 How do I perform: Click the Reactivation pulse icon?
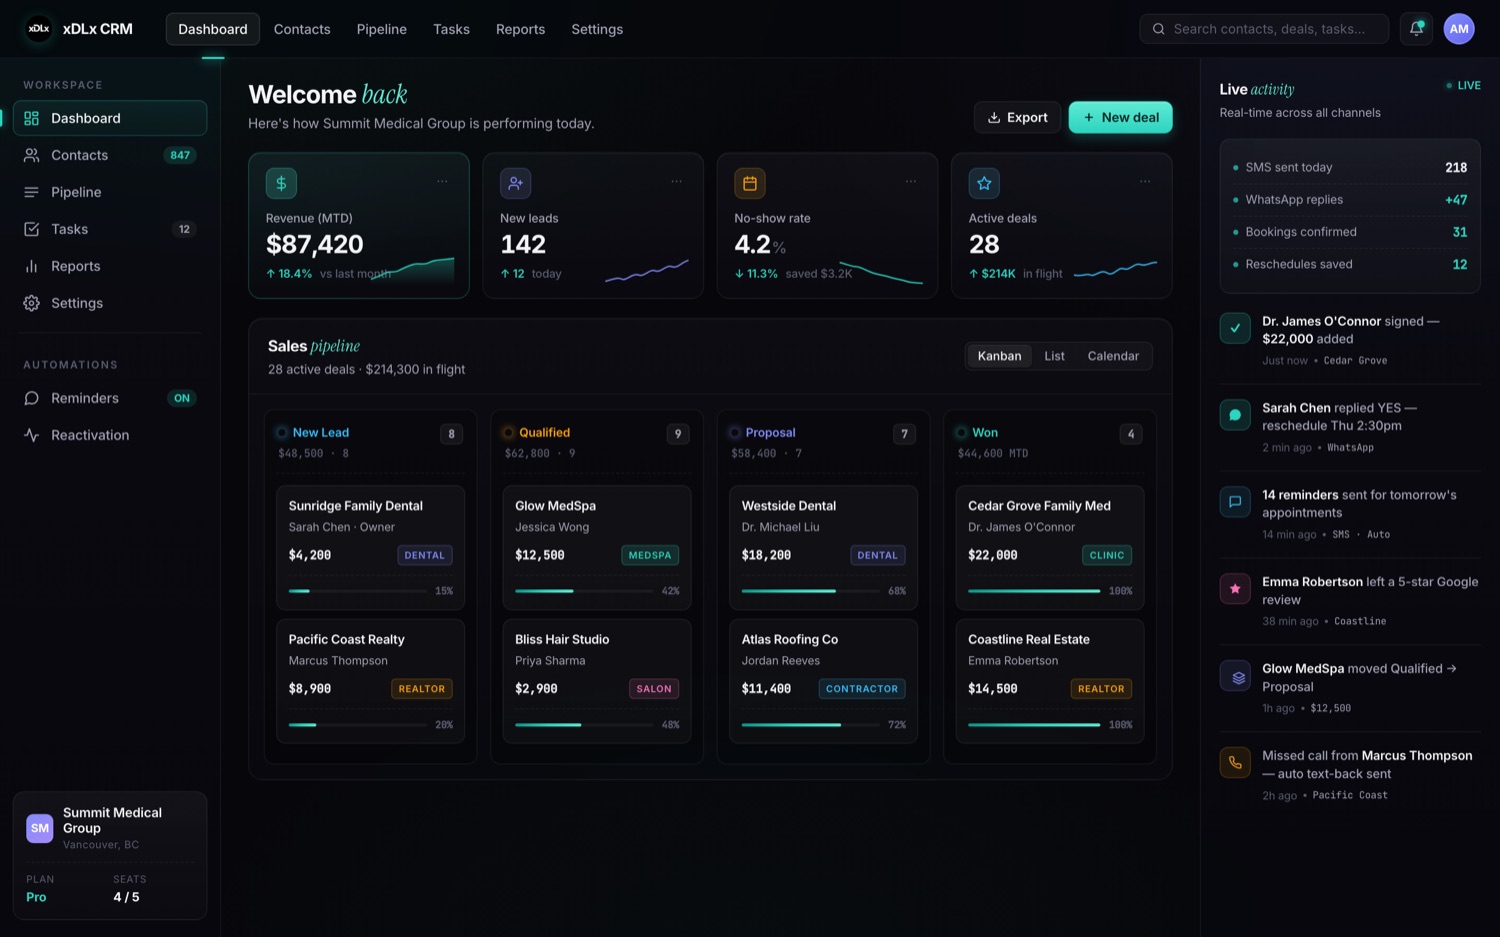32,435
